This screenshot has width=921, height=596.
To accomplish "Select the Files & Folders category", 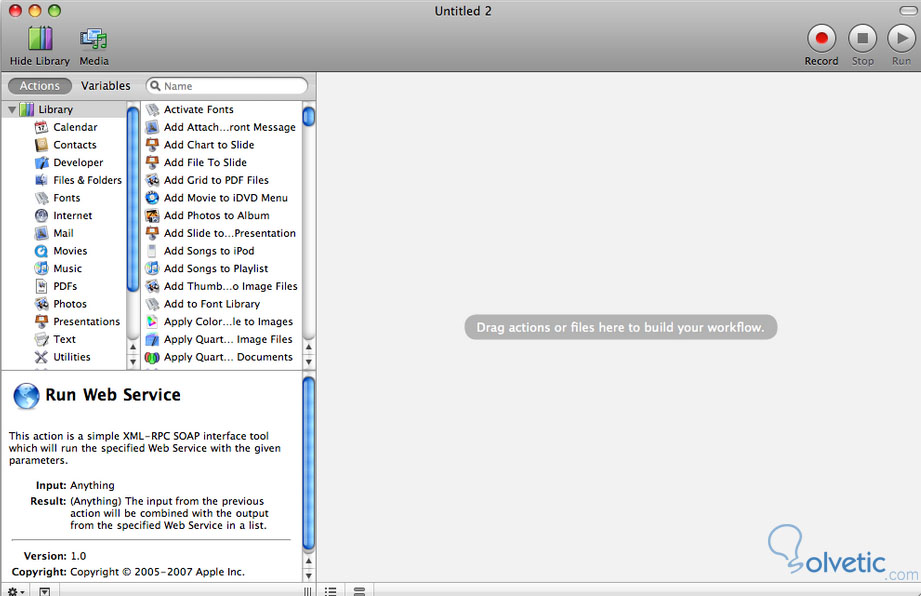I will click(x=88, y=180).
